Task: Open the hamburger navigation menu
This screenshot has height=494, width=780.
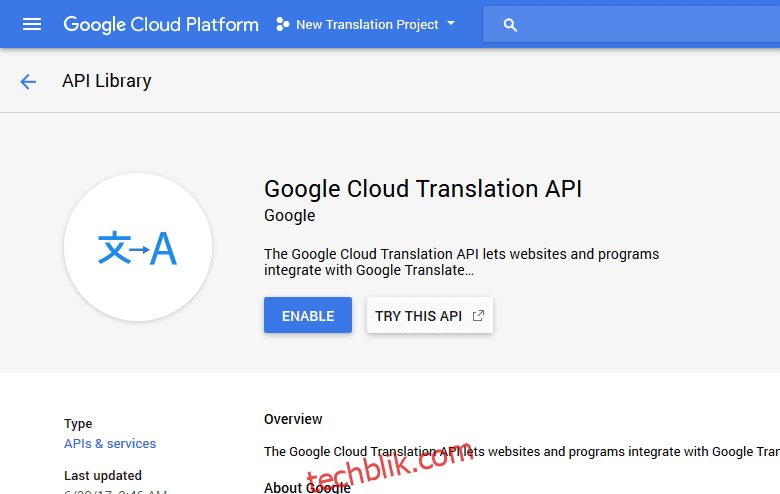Action: pos(32,24)
